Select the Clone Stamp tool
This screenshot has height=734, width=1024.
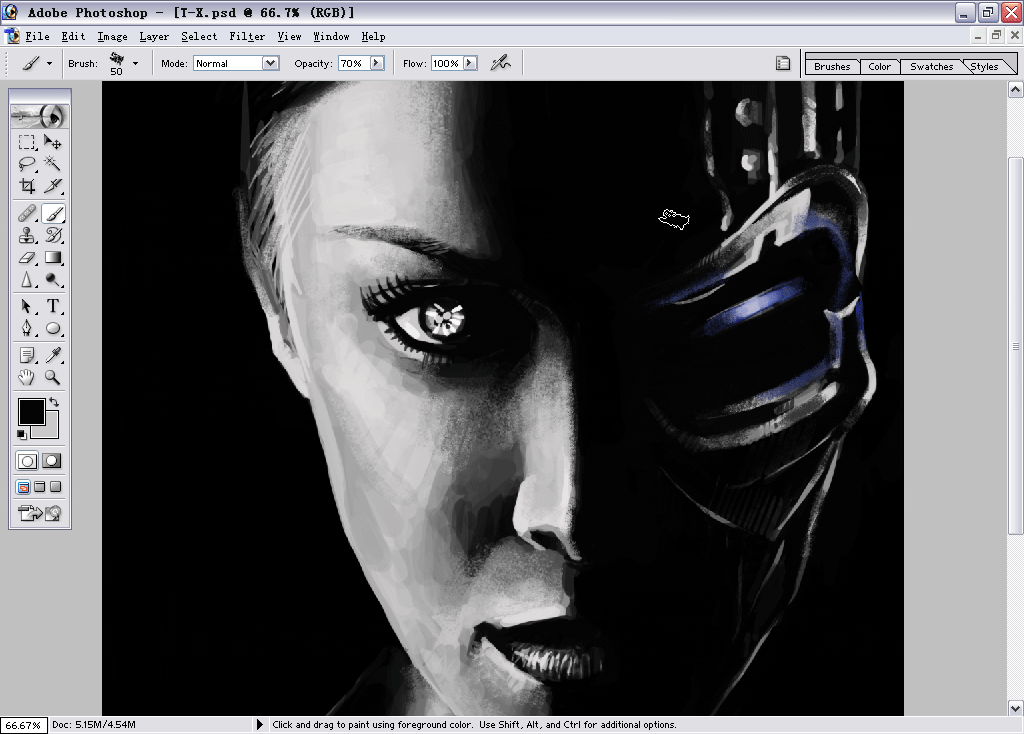pos(27,235)
